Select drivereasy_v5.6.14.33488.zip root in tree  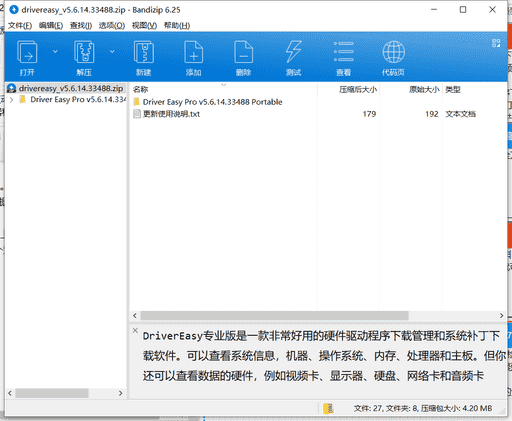click(66, 88)
